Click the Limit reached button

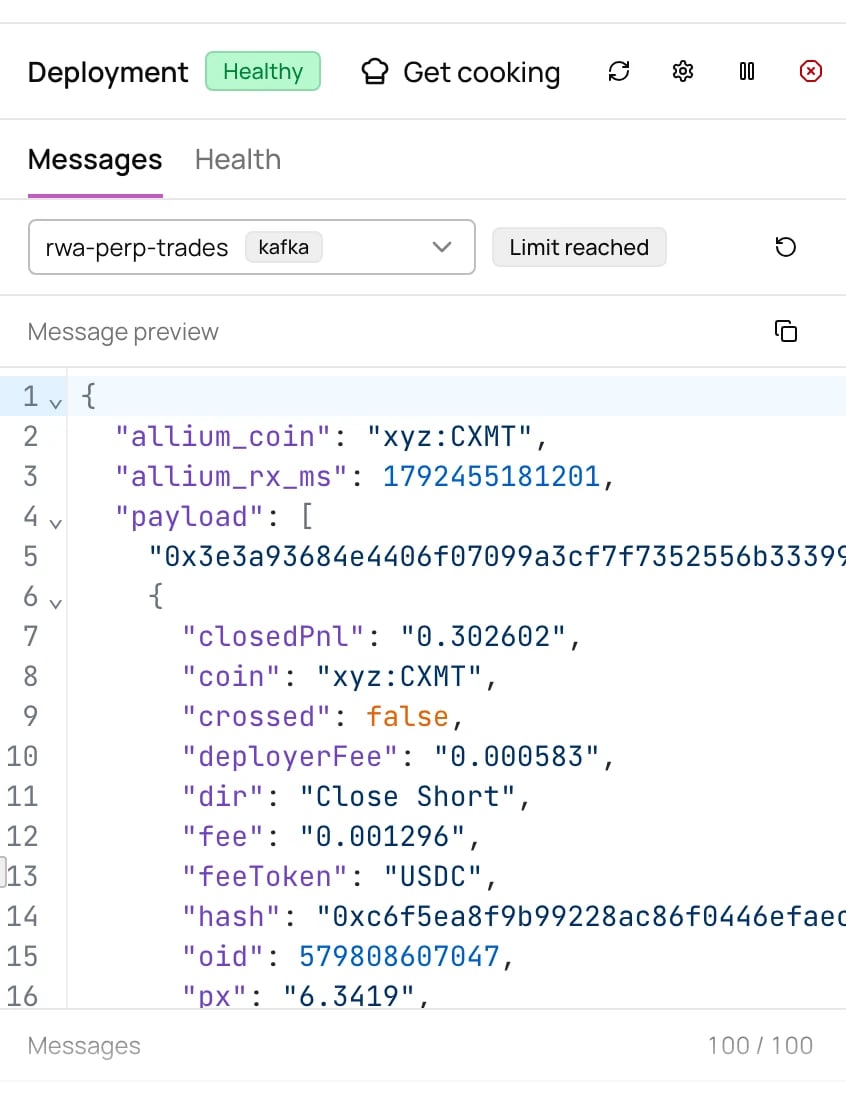click(579, 247)
